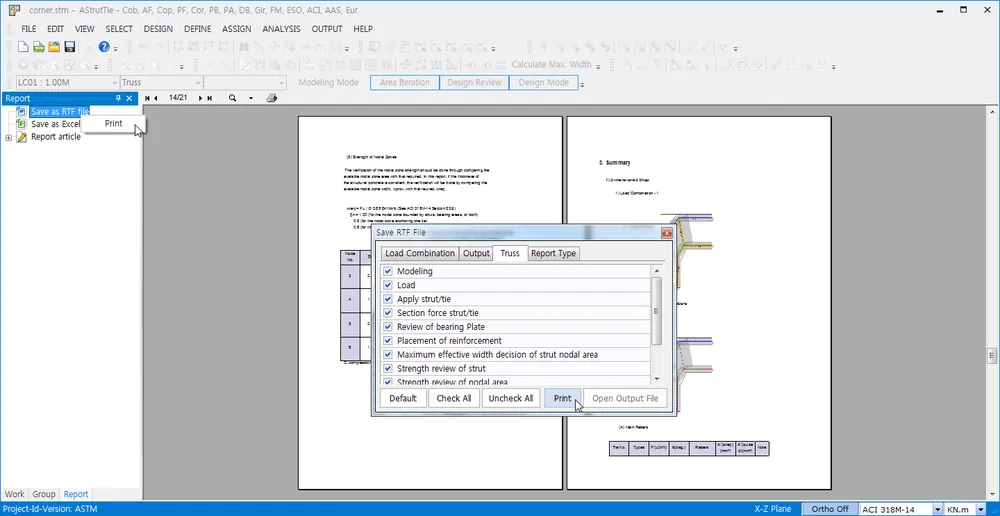Image resolution: width=1000 pixels, height=516 pixels.
Task: Click the Design Mode button
Action: (543, 82)
